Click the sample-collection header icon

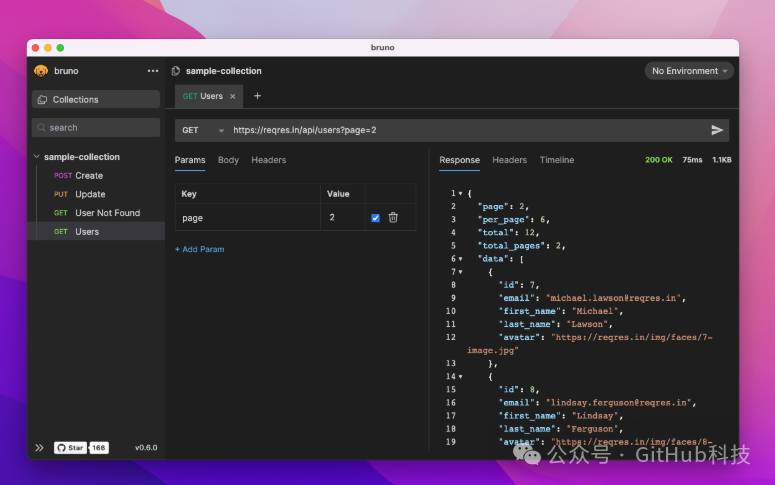[x=175, y=71]
